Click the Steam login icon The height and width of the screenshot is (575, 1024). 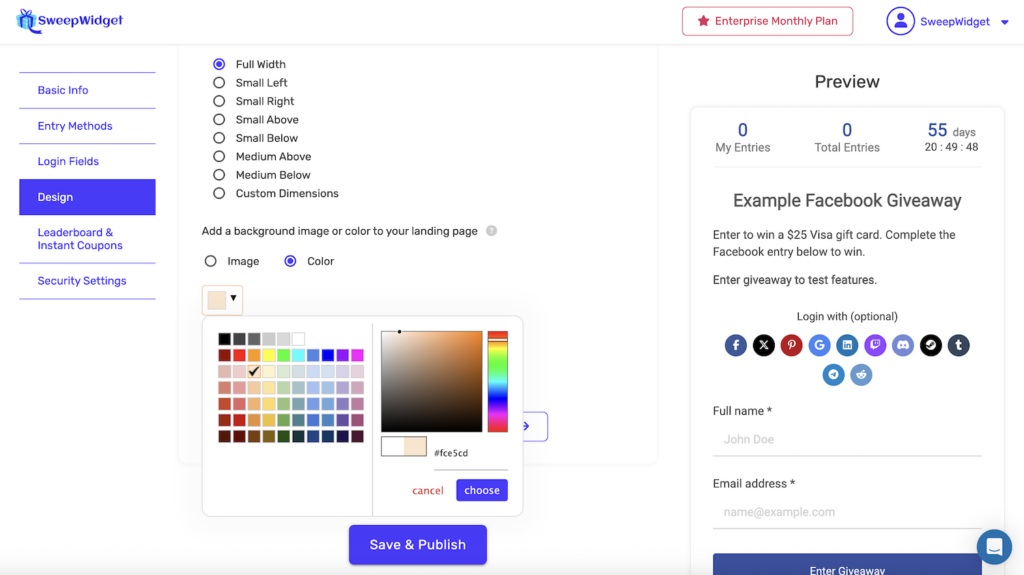tap(930, 346)
